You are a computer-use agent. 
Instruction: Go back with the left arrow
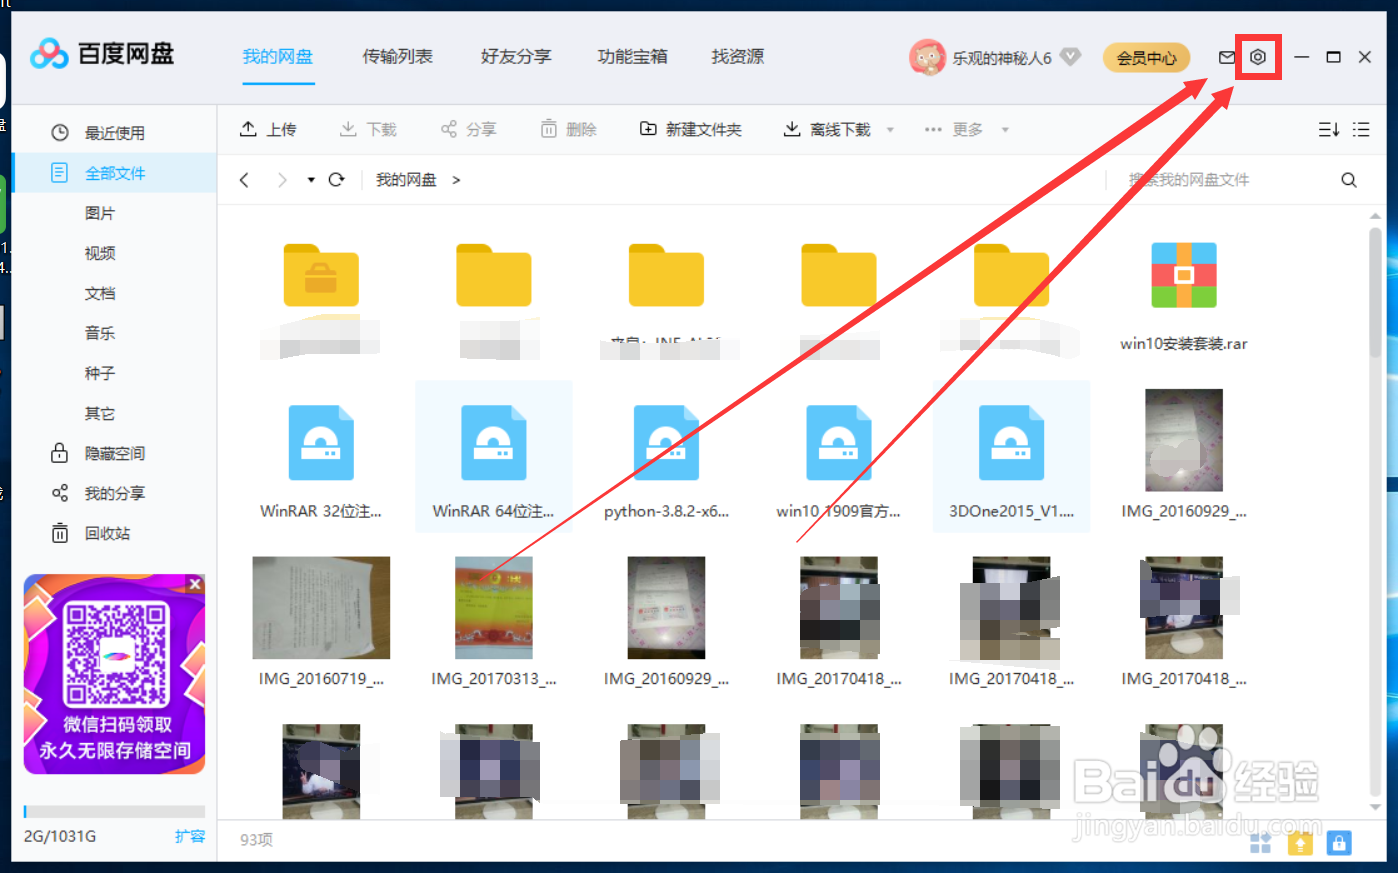pos(244,180)
